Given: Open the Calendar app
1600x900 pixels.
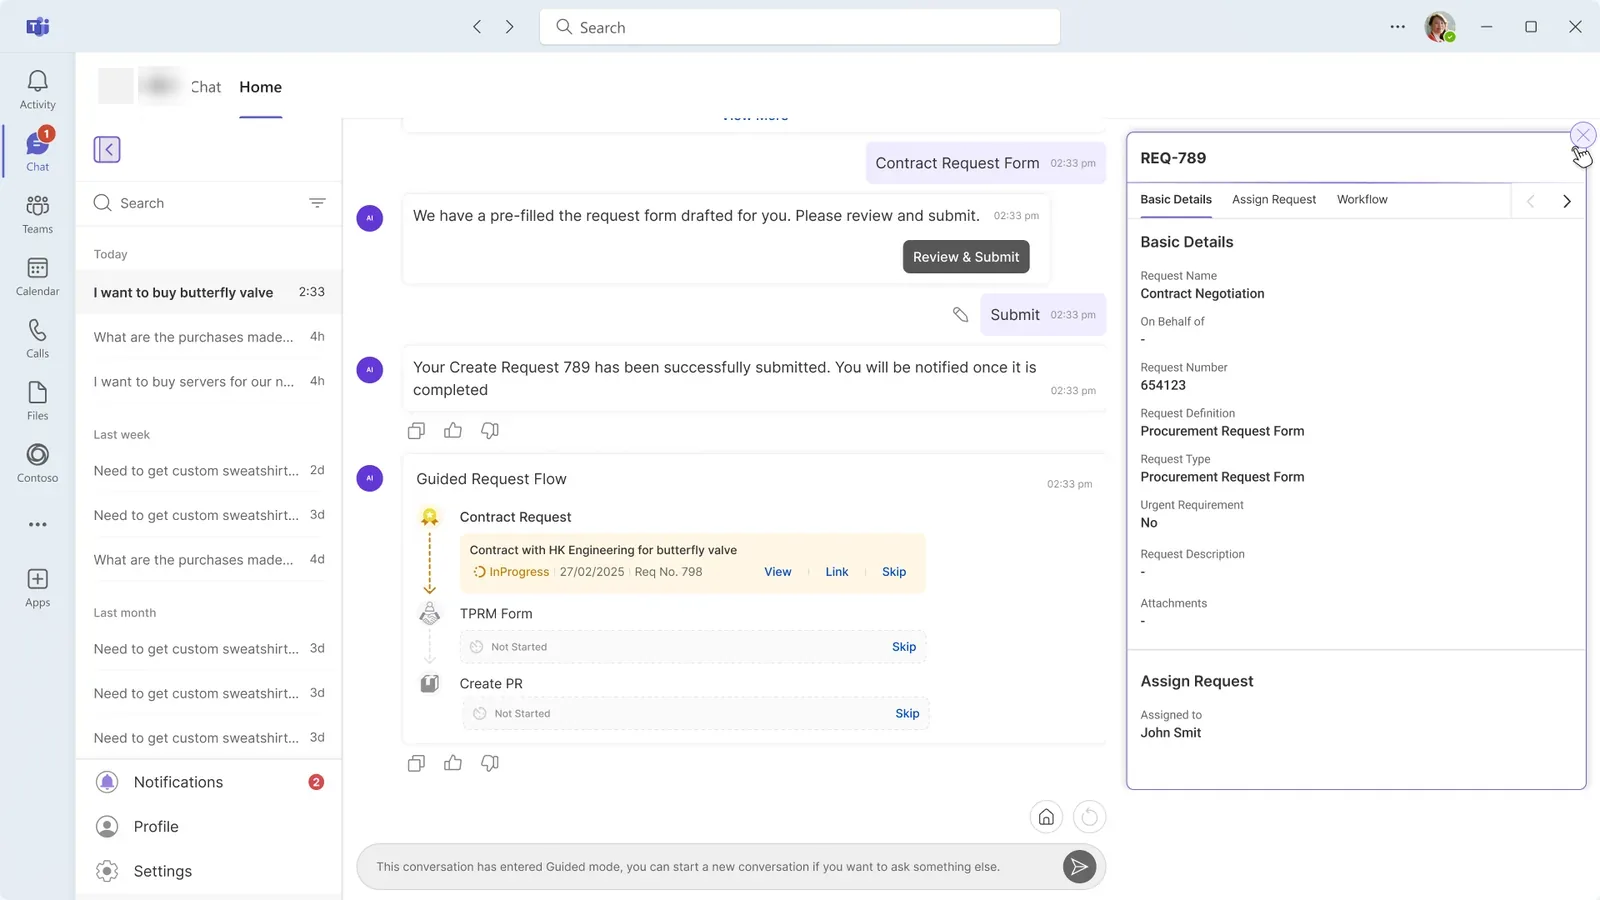Looking at the screenshot, I should coord(37,276).
